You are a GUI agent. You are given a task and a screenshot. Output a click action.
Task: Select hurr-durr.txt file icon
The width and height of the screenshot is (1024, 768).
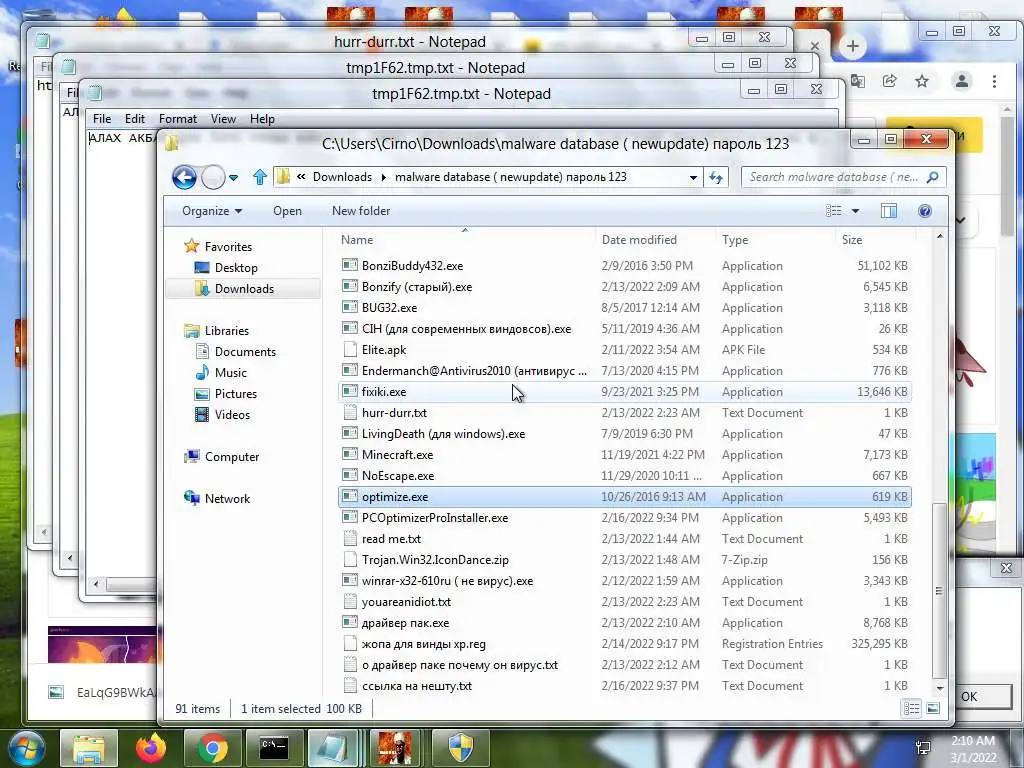click(350, 413)
